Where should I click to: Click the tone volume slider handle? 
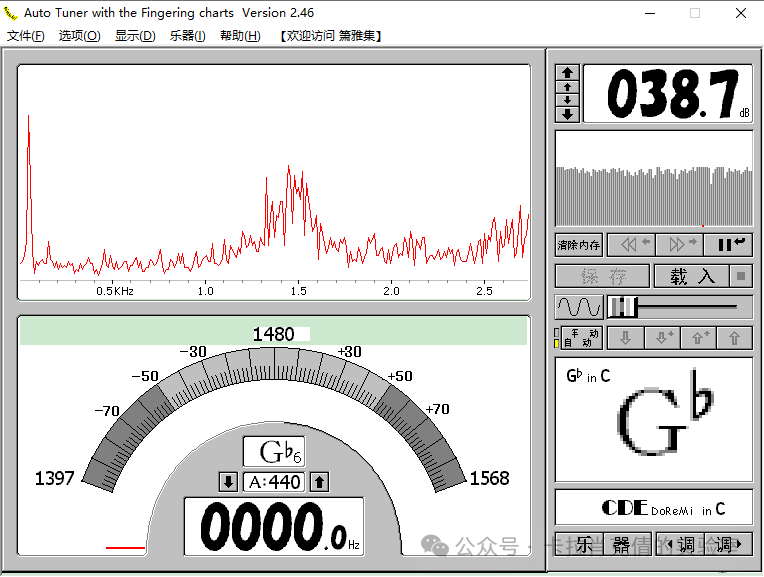[x=622, y=307]
